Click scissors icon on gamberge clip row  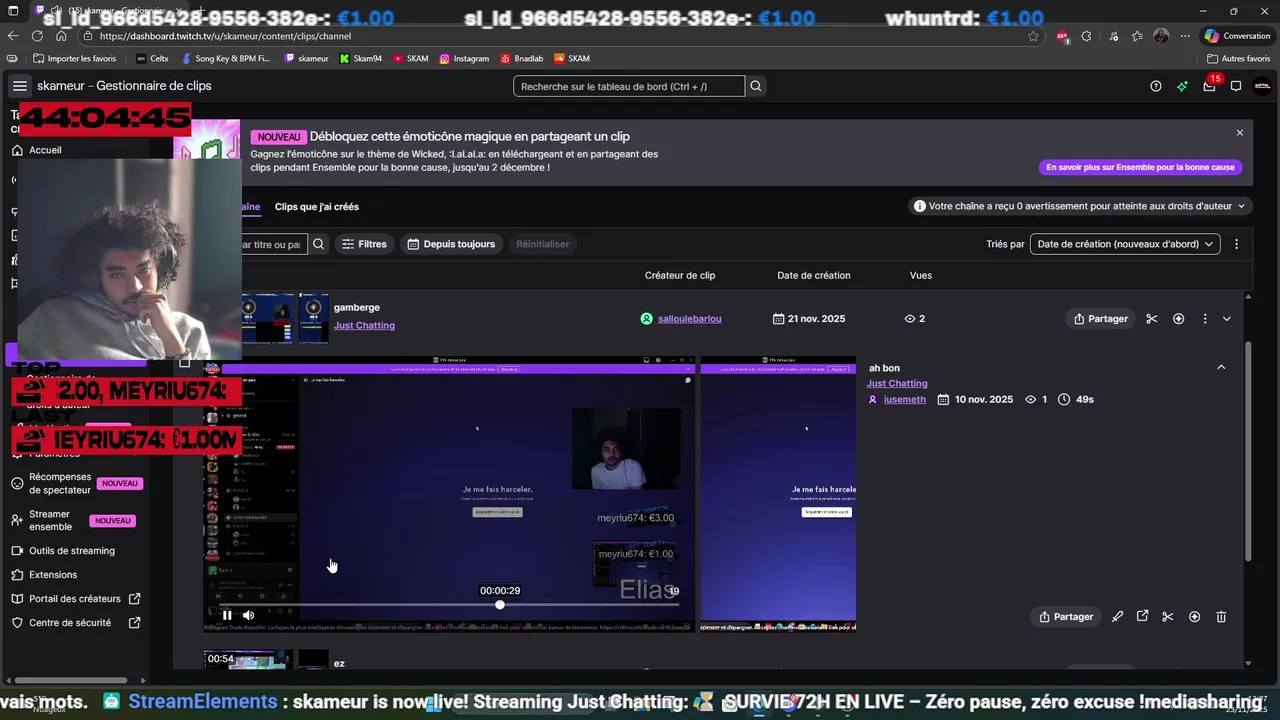(1152, 319)
